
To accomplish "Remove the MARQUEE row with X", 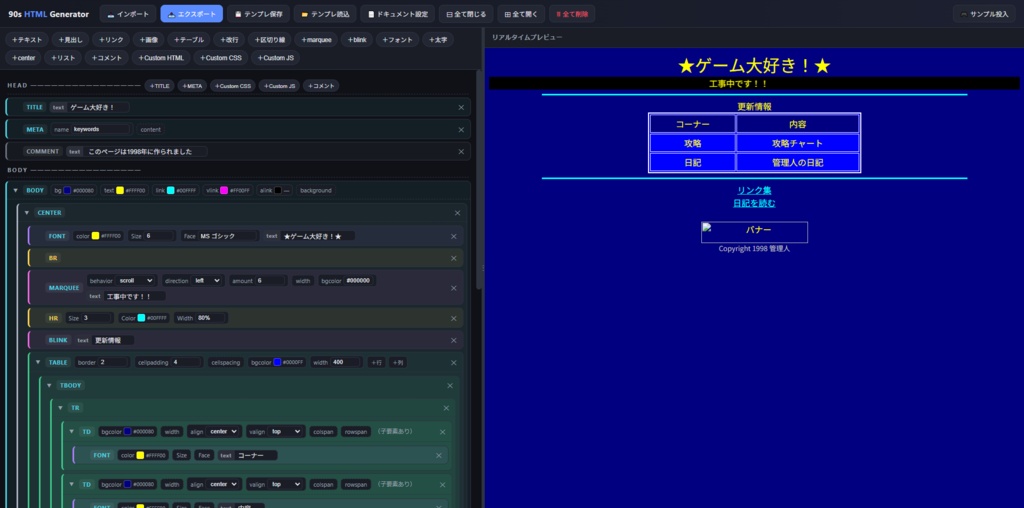I will (454, 287).
